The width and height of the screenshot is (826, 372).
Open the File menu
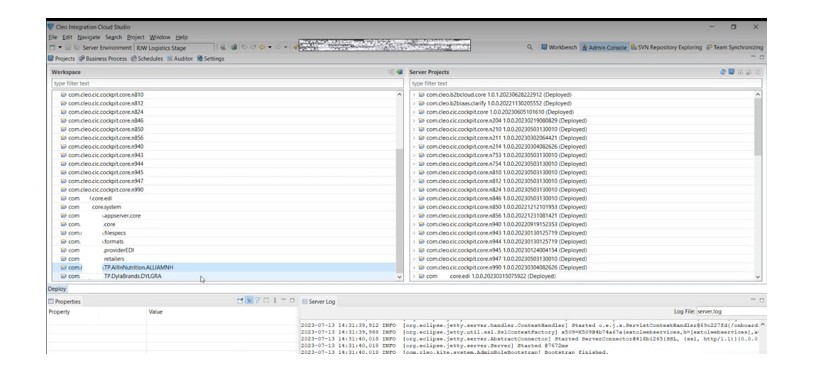coord(53,37)
